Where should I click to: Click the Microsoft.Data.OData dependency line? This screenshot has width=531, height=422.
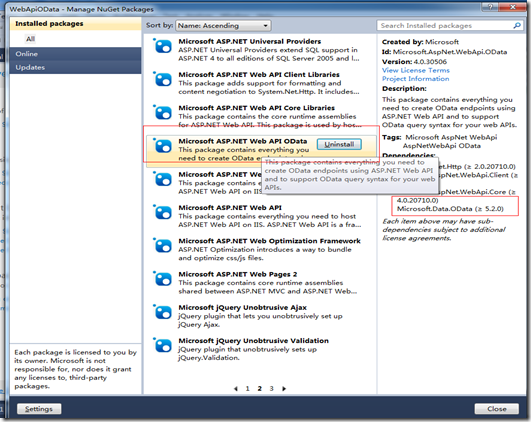[x=450, y=209]
